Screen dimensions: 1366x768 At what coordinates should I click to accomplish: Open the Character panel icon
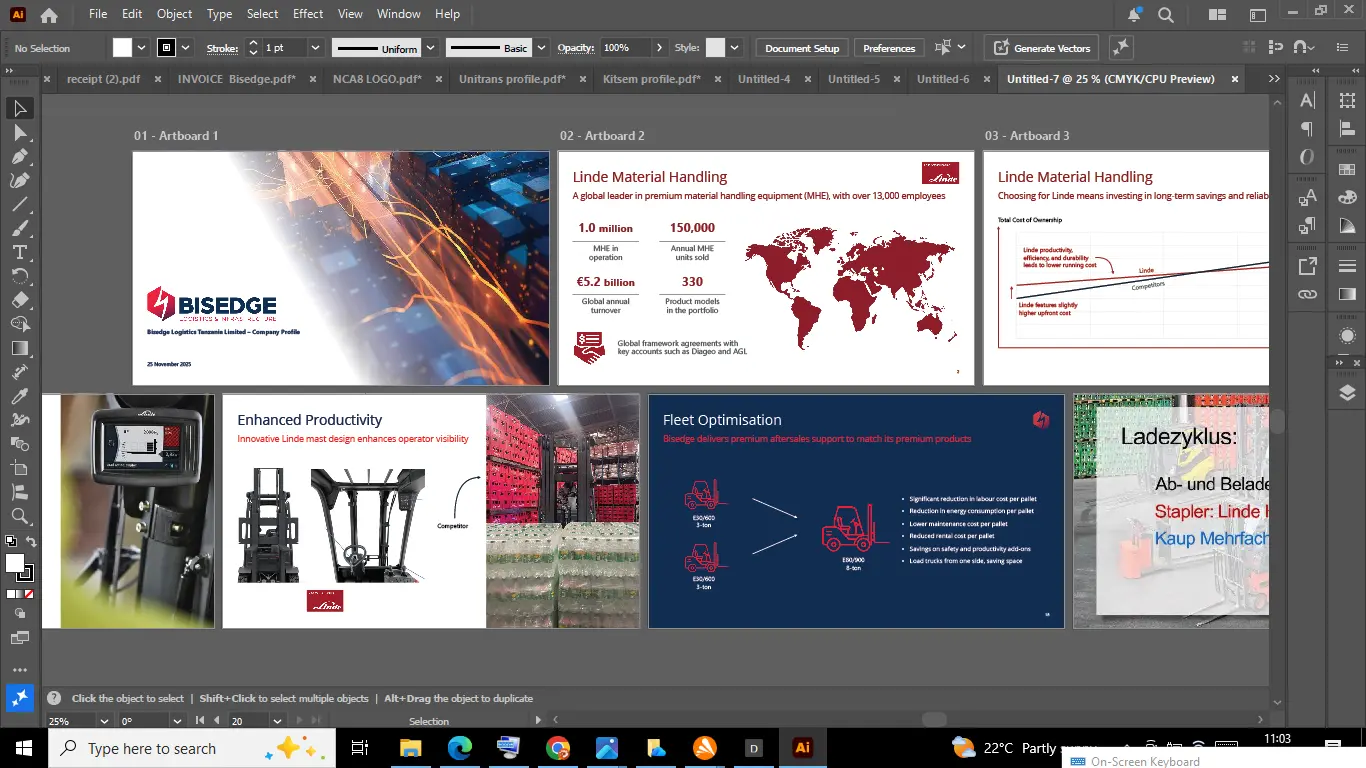(x=1307, y=100)
